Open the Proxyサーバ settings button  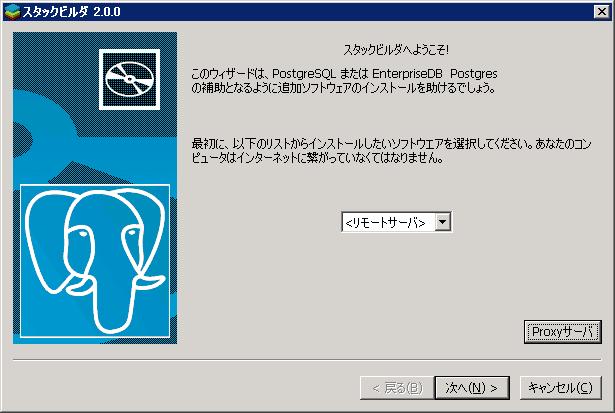pyautogui.click(x=562, y=332)
